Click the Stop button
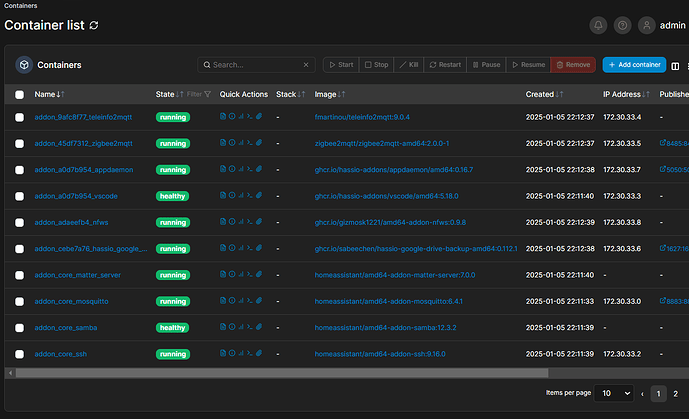Image resolution: width=689 pixels, height=419 pixels. pos(377,65)
